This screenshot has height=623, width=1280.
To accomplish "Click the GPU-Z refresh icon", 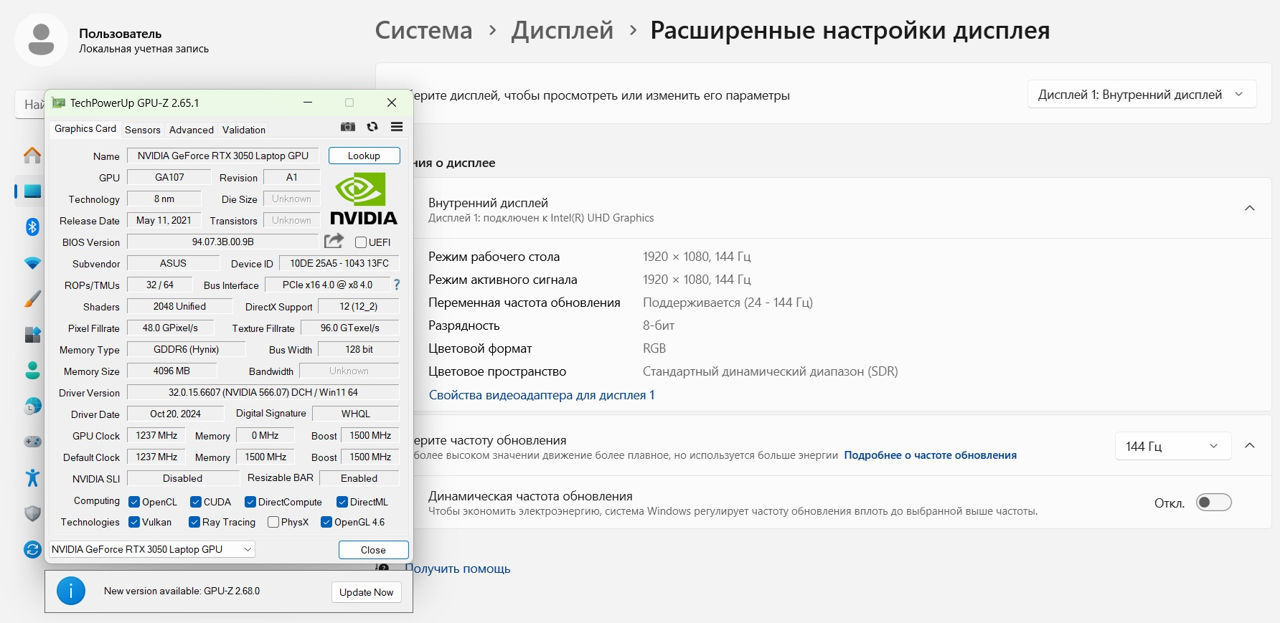I will (x=372, y=128).
